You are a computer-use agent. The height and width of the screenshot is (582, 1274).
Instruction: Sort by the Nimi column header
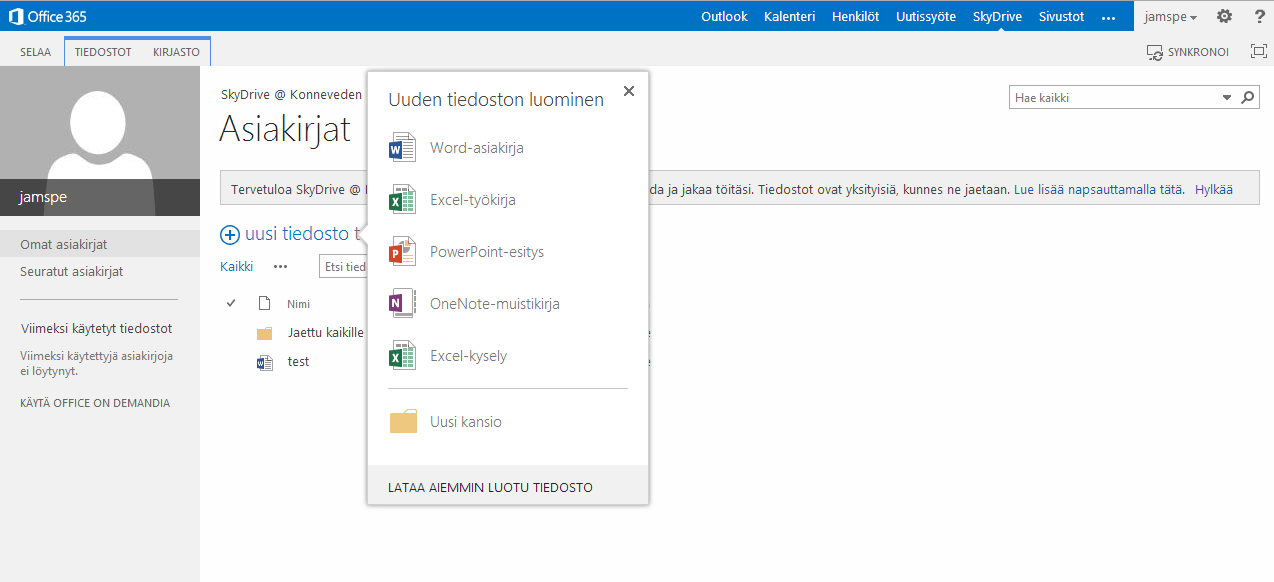[x=298, y=304]
